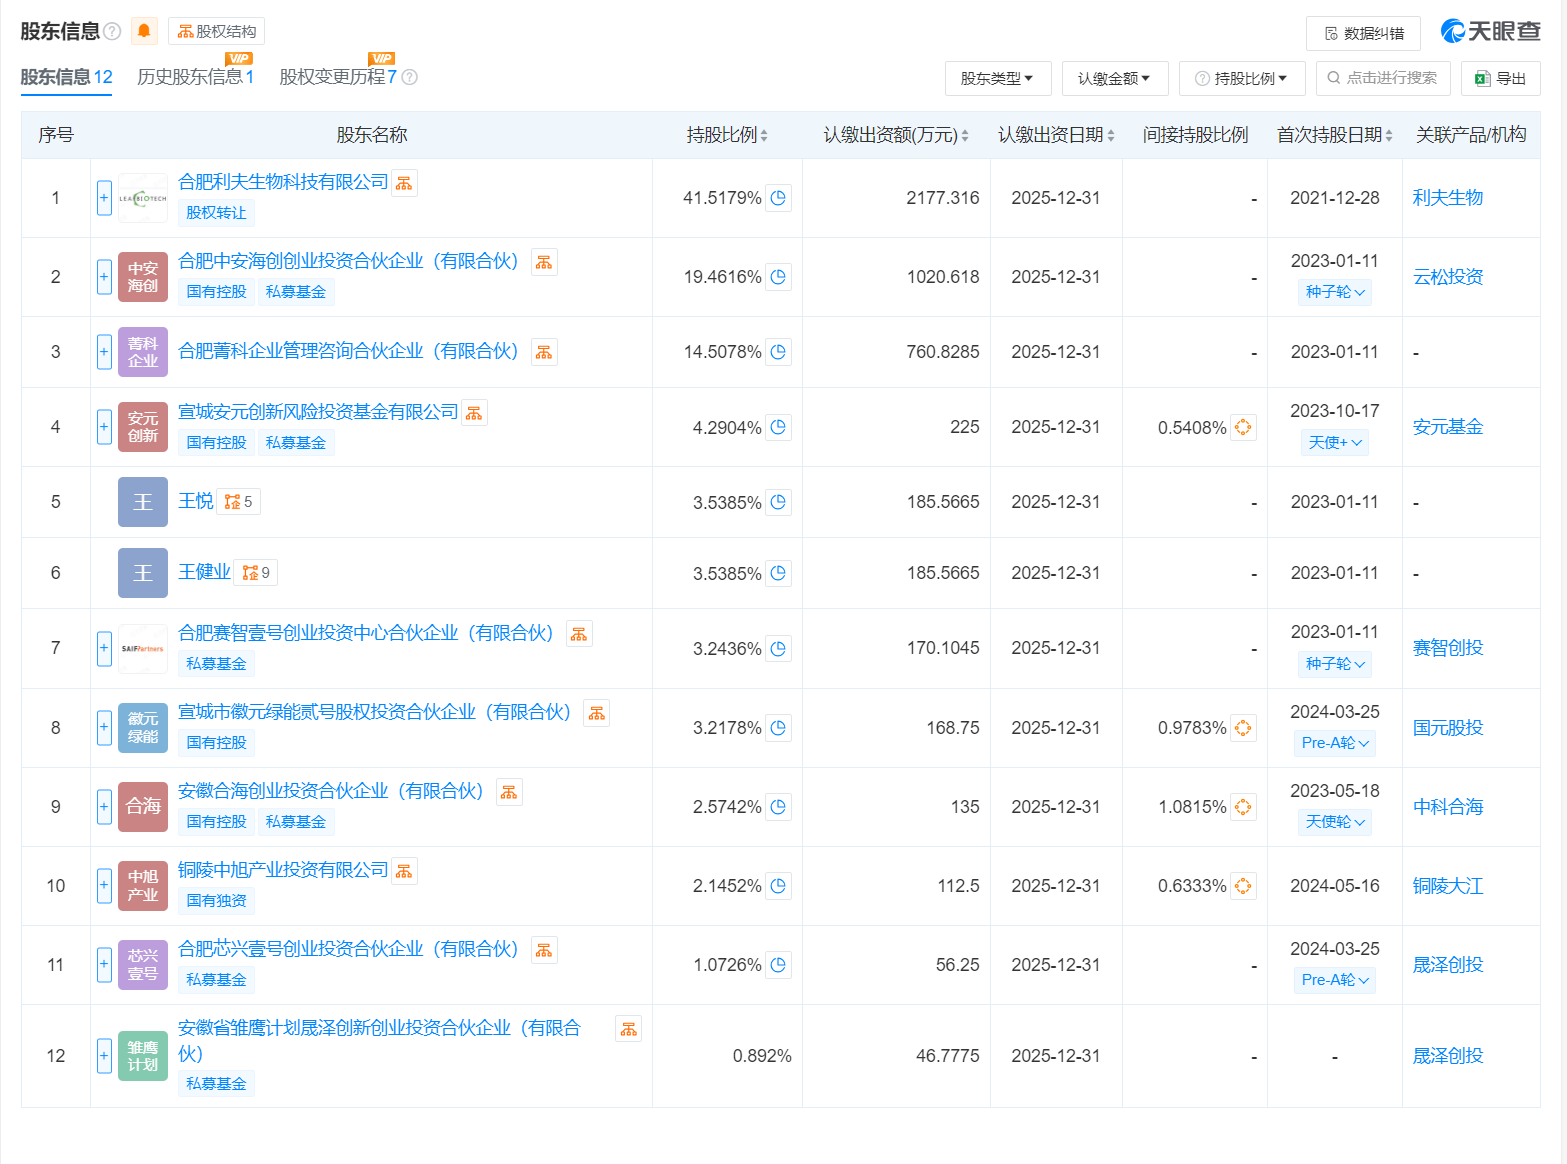
Task: Open 合肥利夫生物科技有限公司 company link
Action: 283,182
